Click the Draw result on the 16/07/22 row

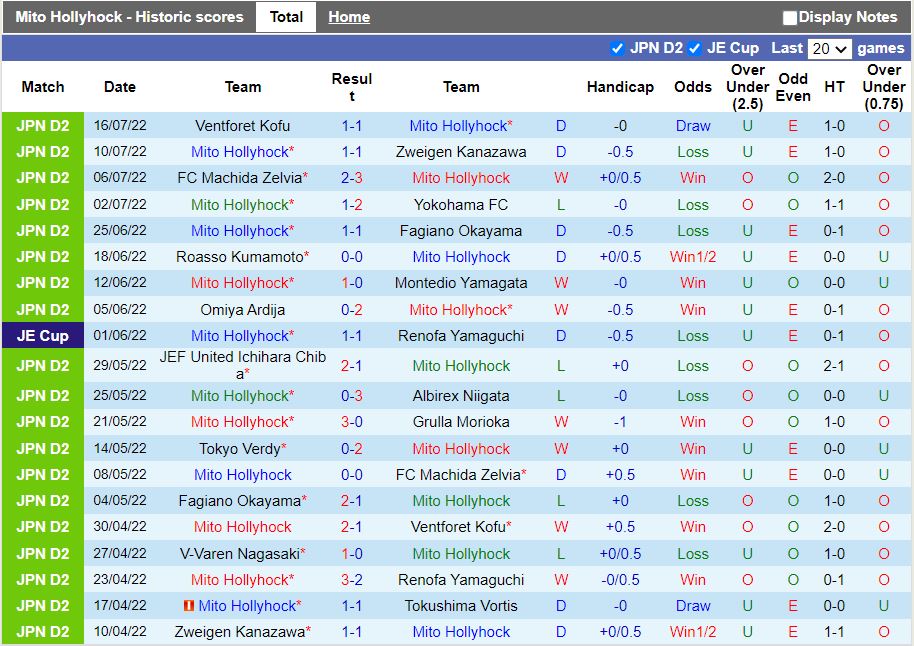[693, 126]
